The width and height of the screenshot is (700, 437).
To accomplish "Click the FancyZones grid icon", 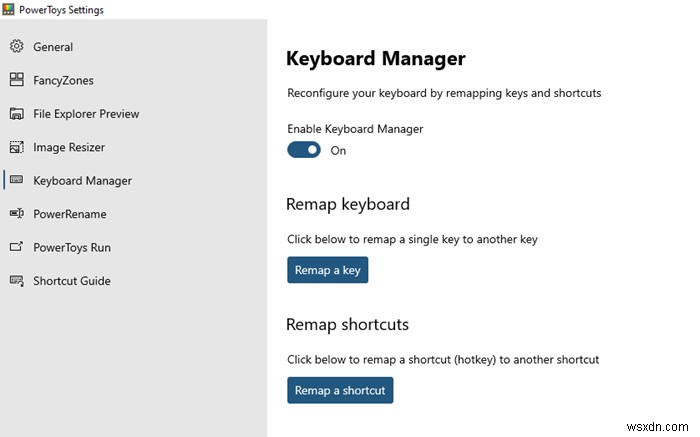I will click(x=16, y=80).
